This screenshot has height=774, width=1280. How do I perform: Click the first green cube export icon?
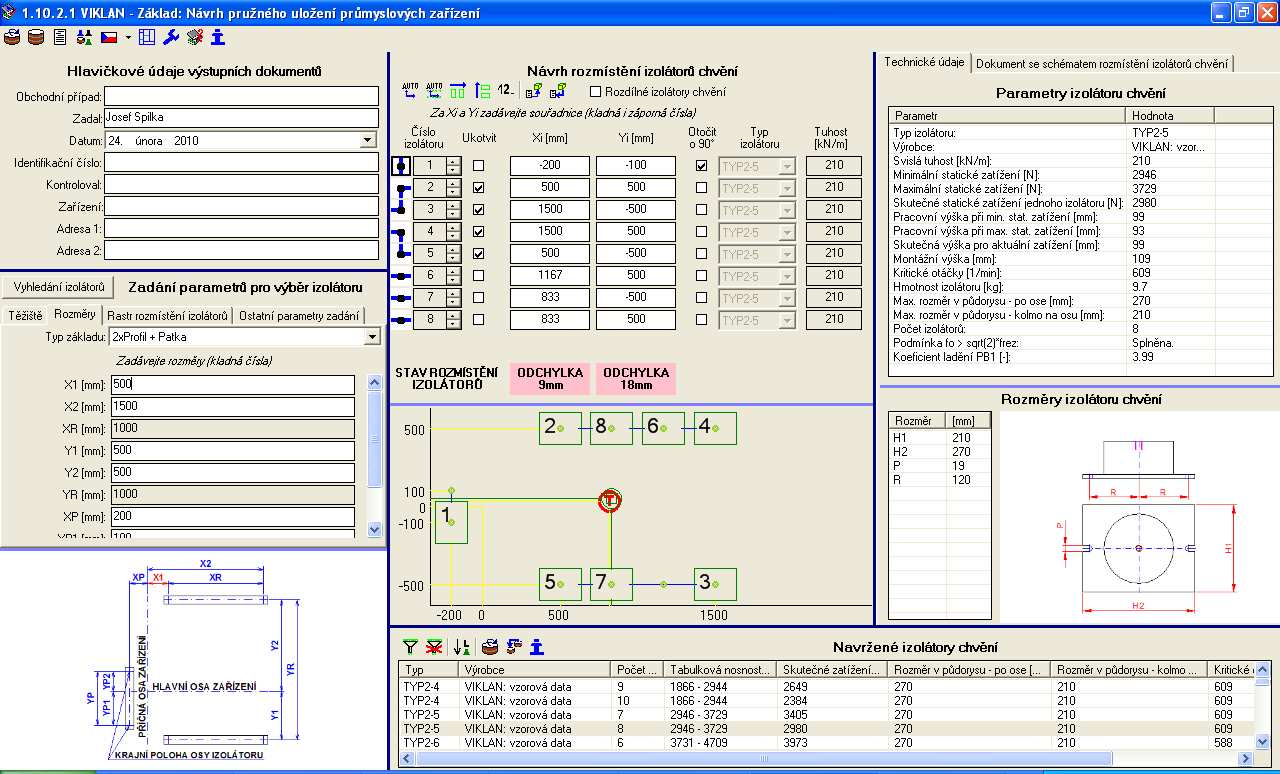[534, 91]
